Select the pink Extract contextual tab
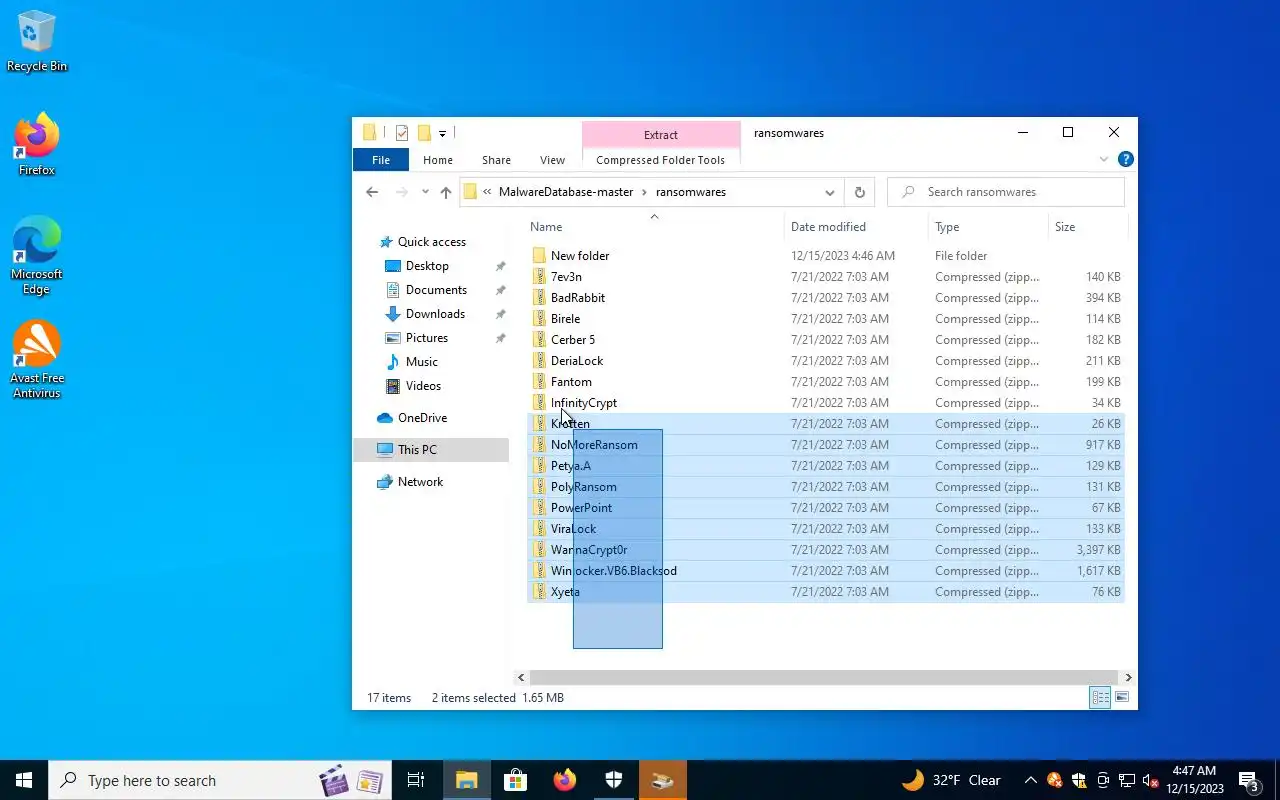 [x=661, y=135]
